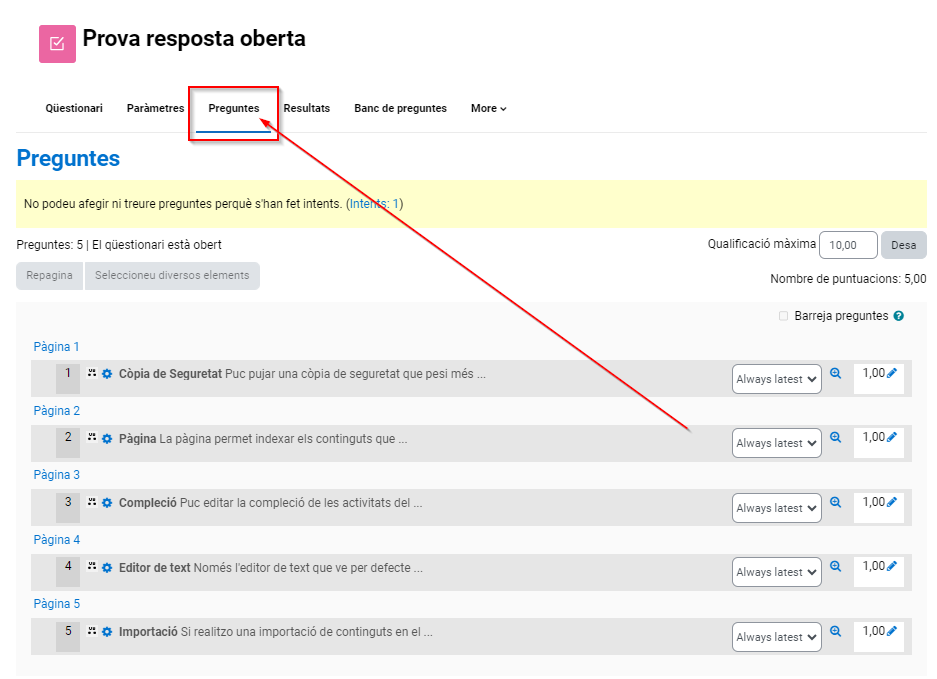Go to the Paràmetres tab
Screen dimensions: 937x679
pos(155,108)
